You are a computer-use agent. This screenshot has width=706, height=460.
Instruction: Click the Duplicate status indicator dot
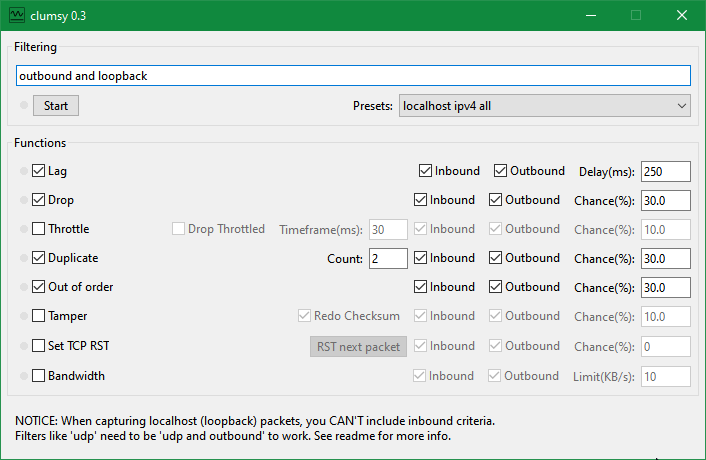(24, 258)
